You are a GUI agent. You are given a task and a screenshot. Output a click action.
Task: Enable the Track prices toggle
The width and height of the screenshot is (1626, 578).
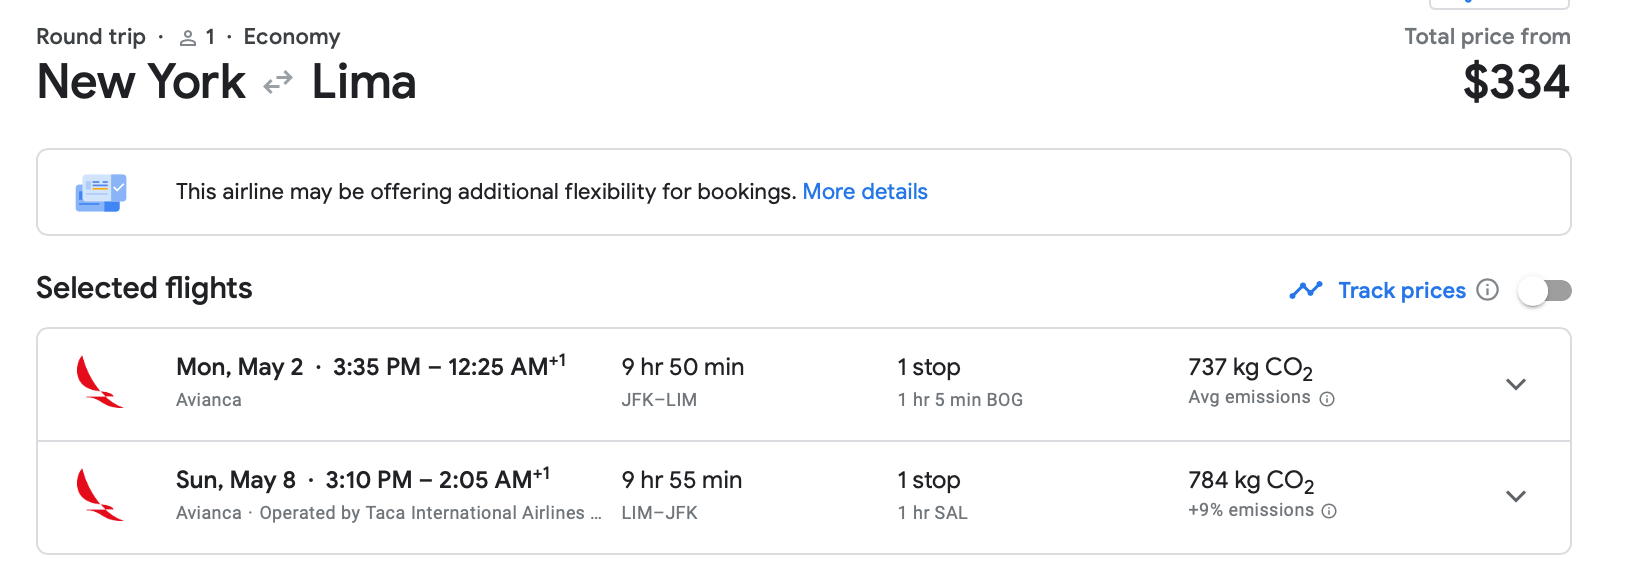(1545, 291)
